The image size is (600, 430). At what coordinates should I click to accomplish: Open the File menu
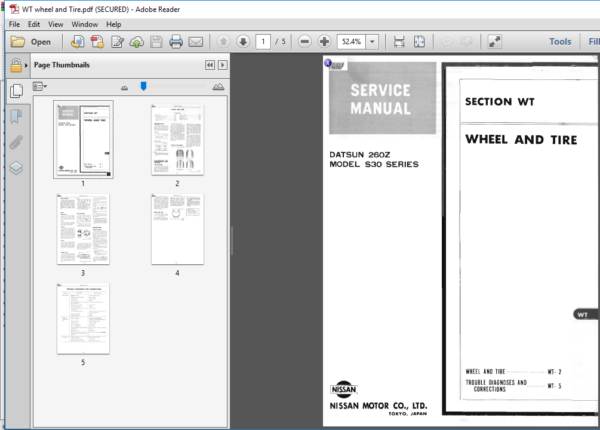pos(14,24)
